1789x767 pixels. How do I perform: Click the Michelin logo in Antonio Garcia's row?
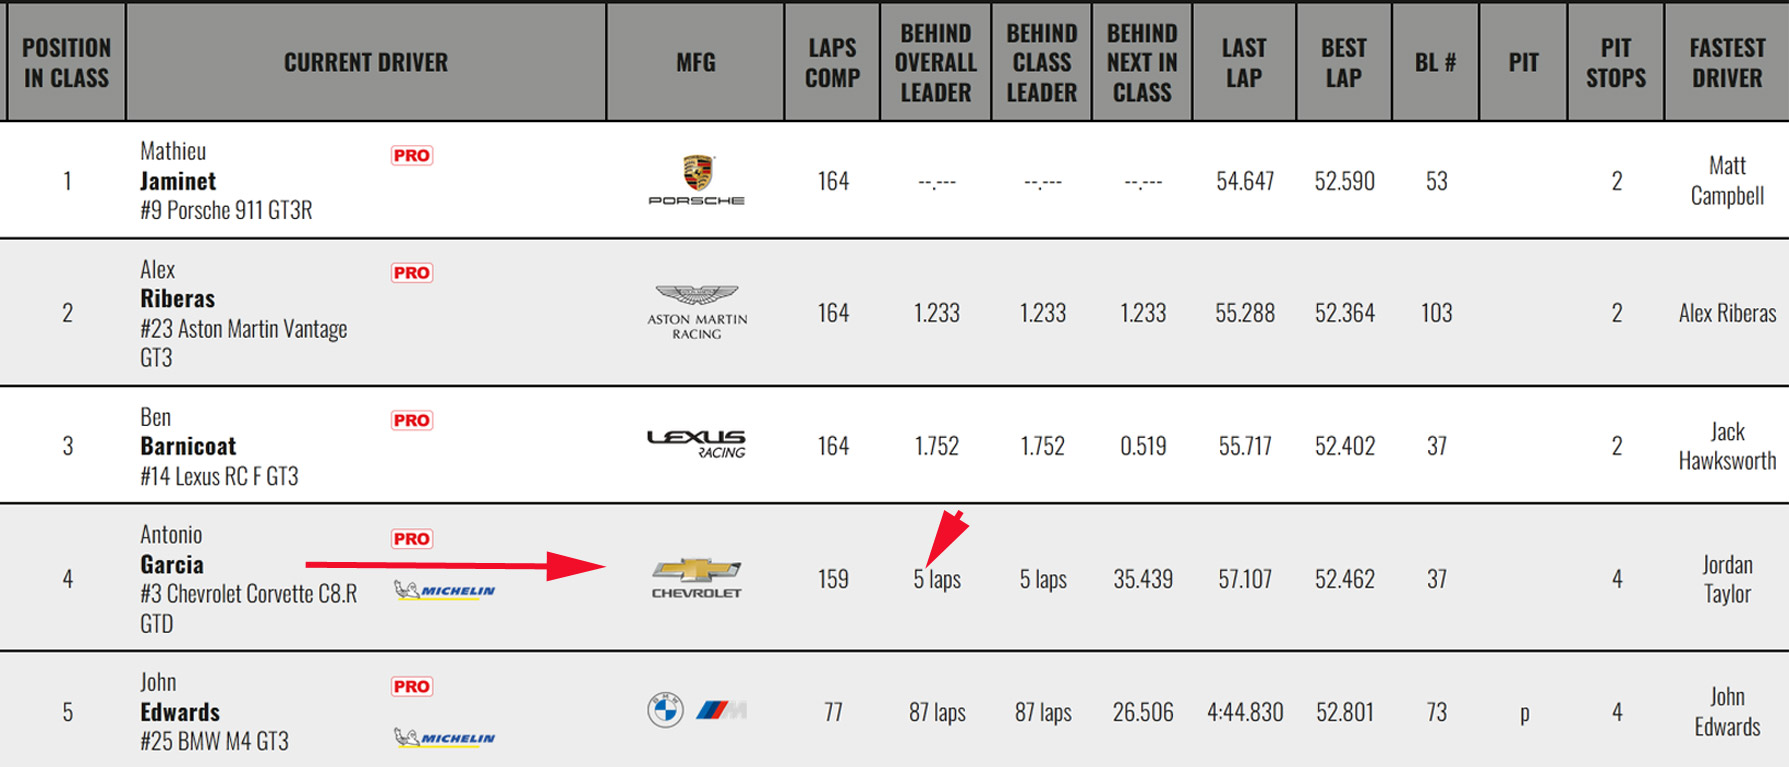[x=445, y=590]
